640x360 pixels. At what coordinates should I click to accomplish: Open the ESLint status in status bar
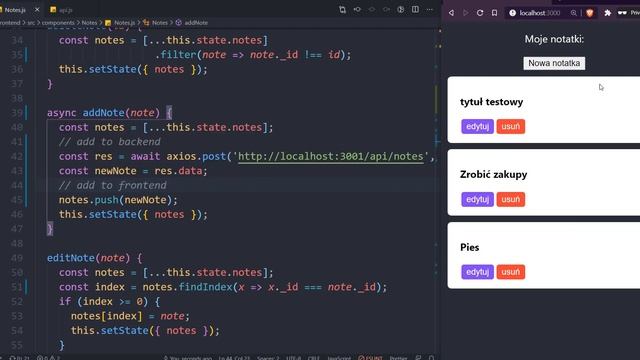coord(370,358)
